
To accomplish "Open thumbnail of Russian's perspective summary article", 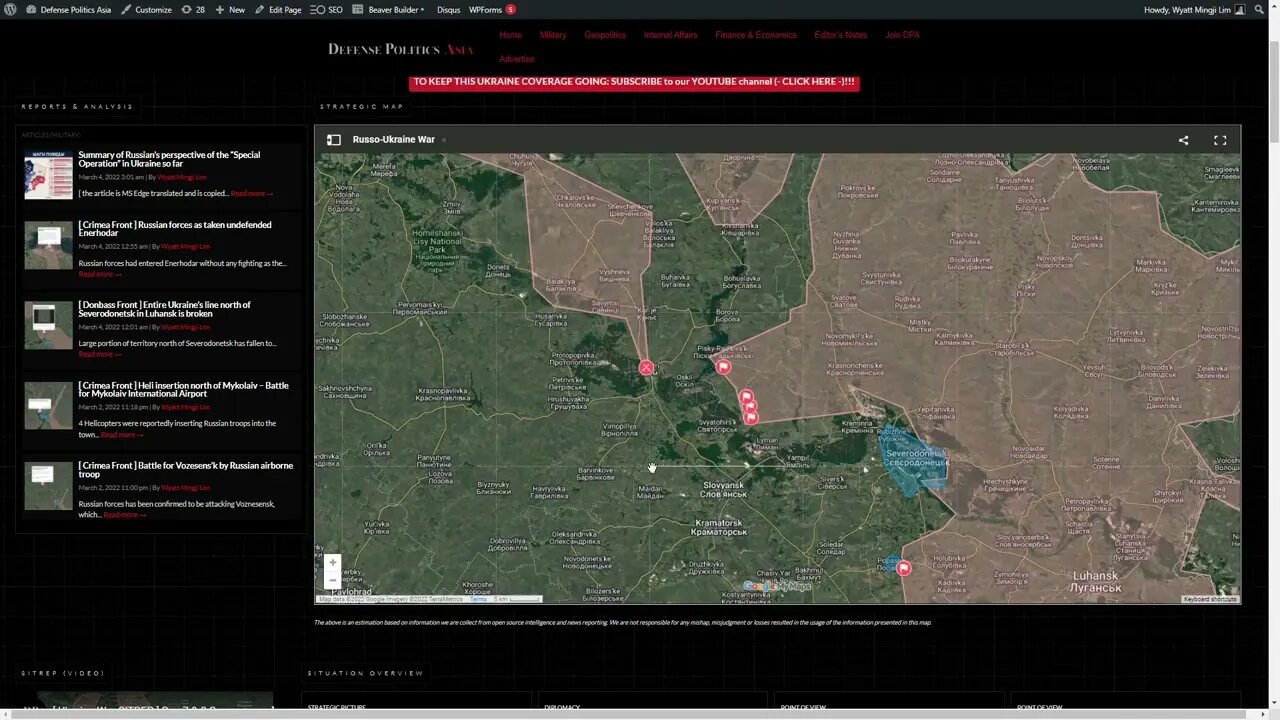I will tap(48, 175).
